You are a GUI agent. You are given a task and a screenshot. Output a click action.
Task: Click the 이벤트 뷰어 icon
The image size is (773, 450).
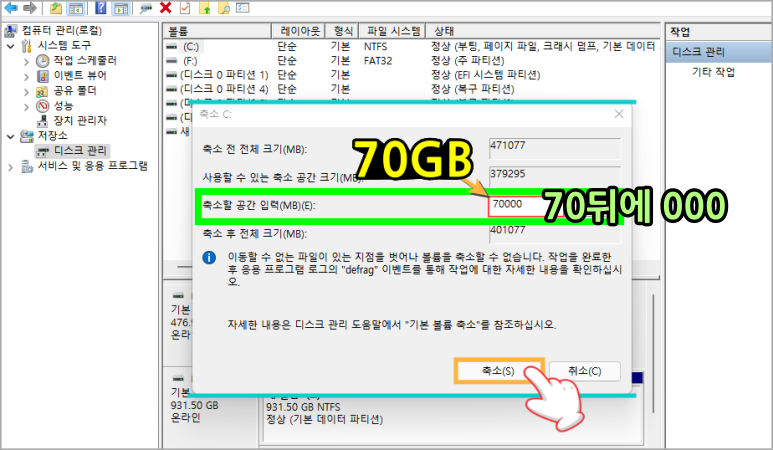pos(43,76)
